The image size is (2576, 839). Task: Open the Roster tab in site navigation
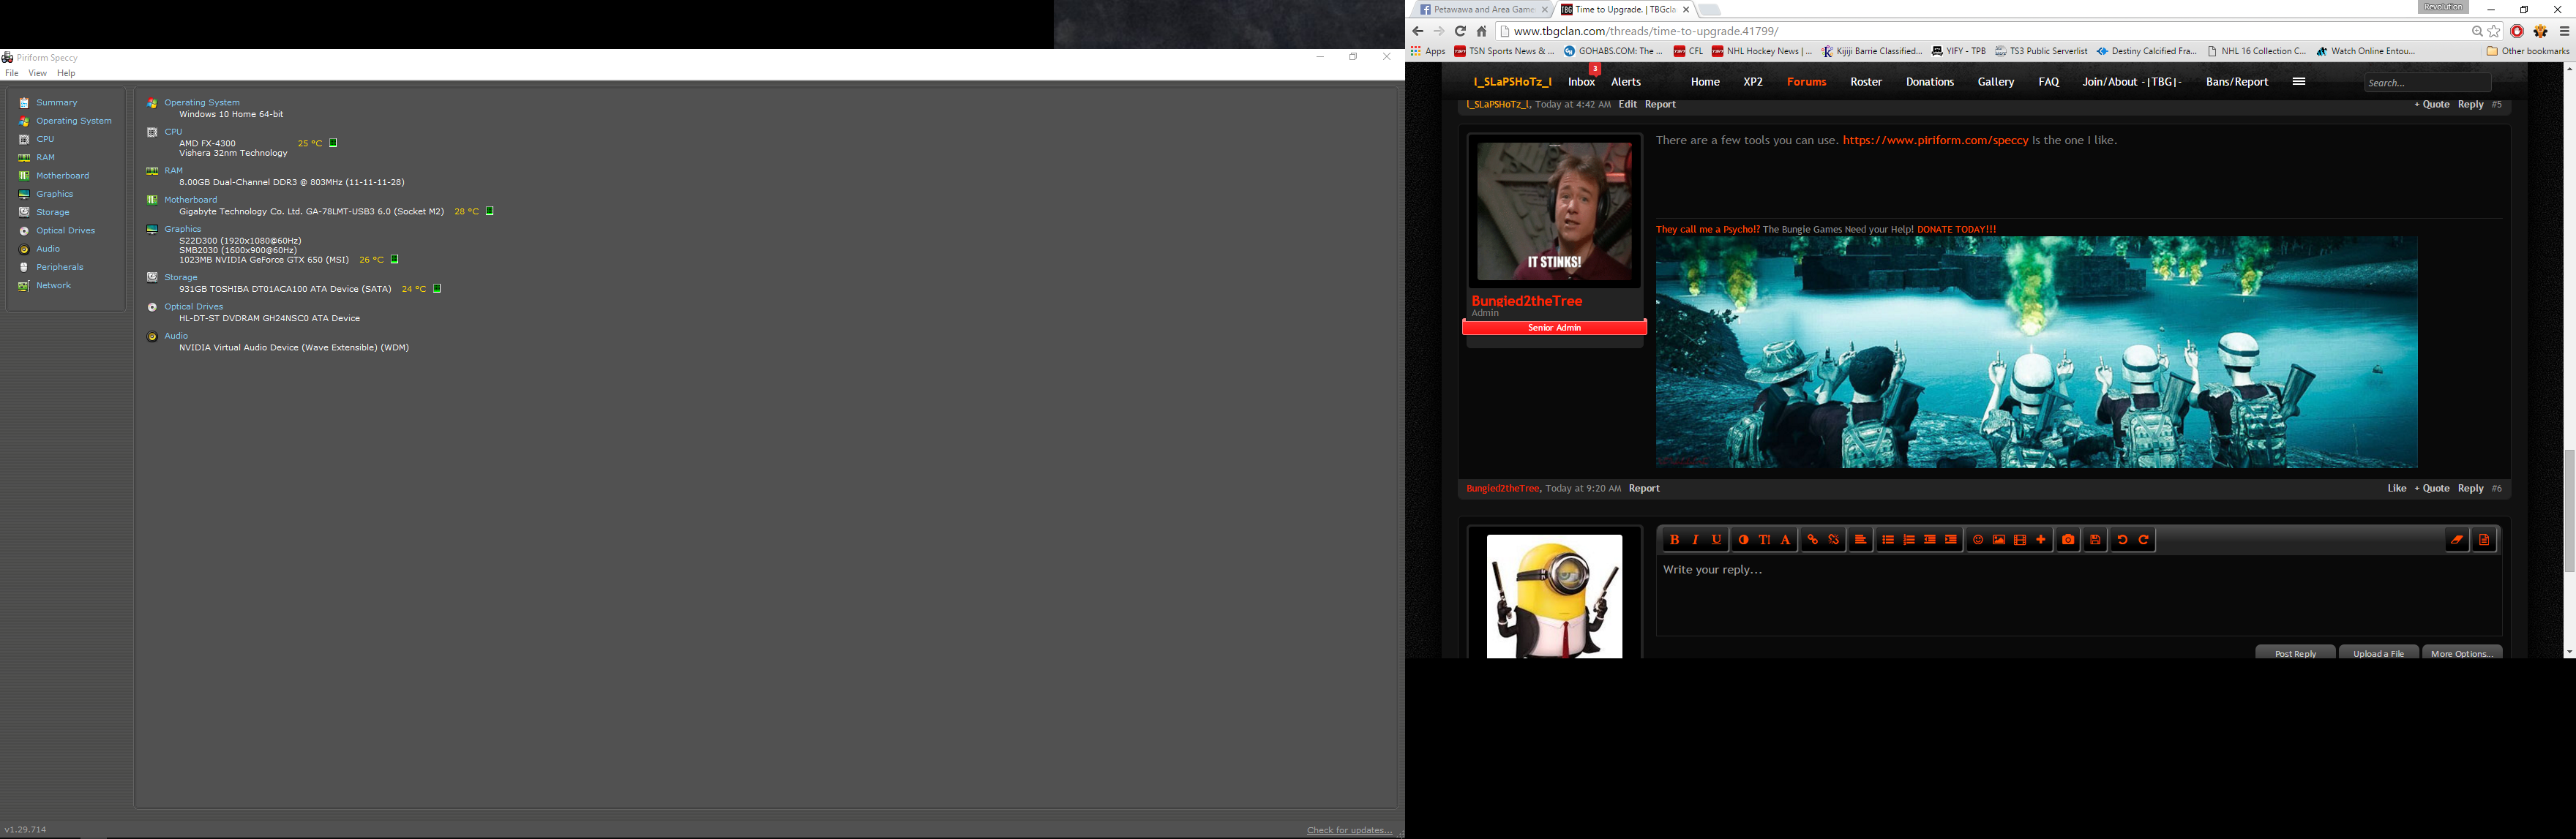click(1866, 82)
